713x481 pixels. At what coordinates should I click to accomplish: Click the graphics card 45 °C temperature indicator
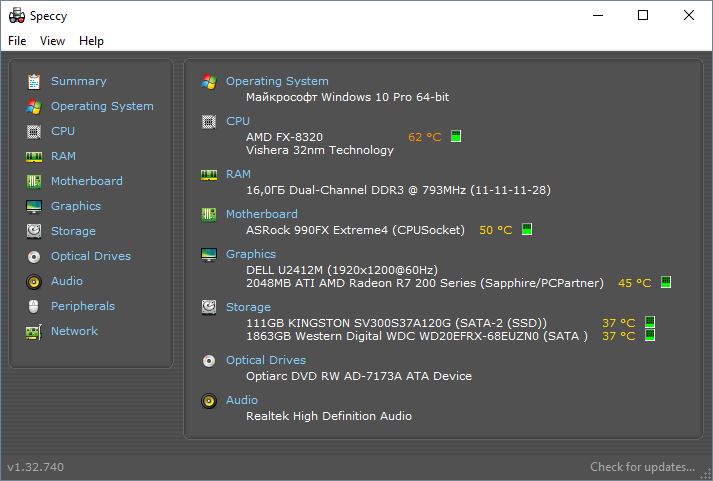click(666, 282)
